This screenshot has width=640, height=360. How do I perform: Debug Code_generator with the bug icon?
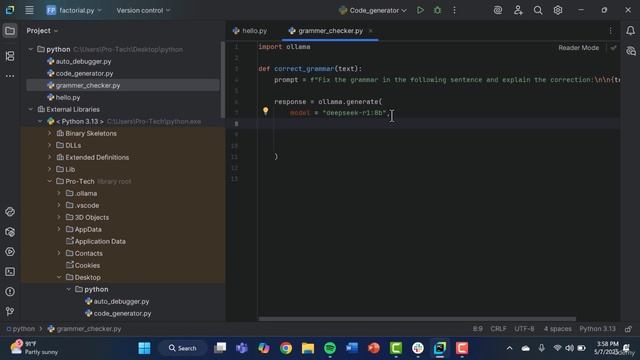click(437, 10)
